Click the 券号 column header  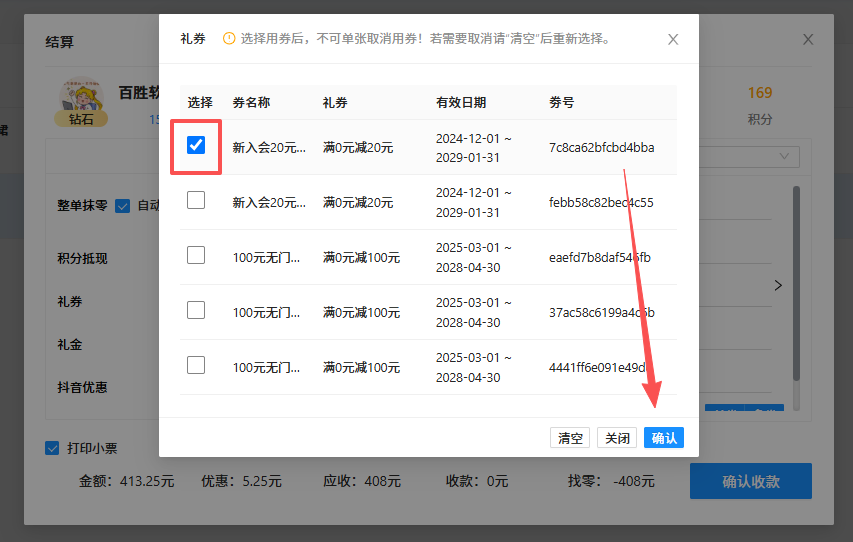tap(561, 102)
